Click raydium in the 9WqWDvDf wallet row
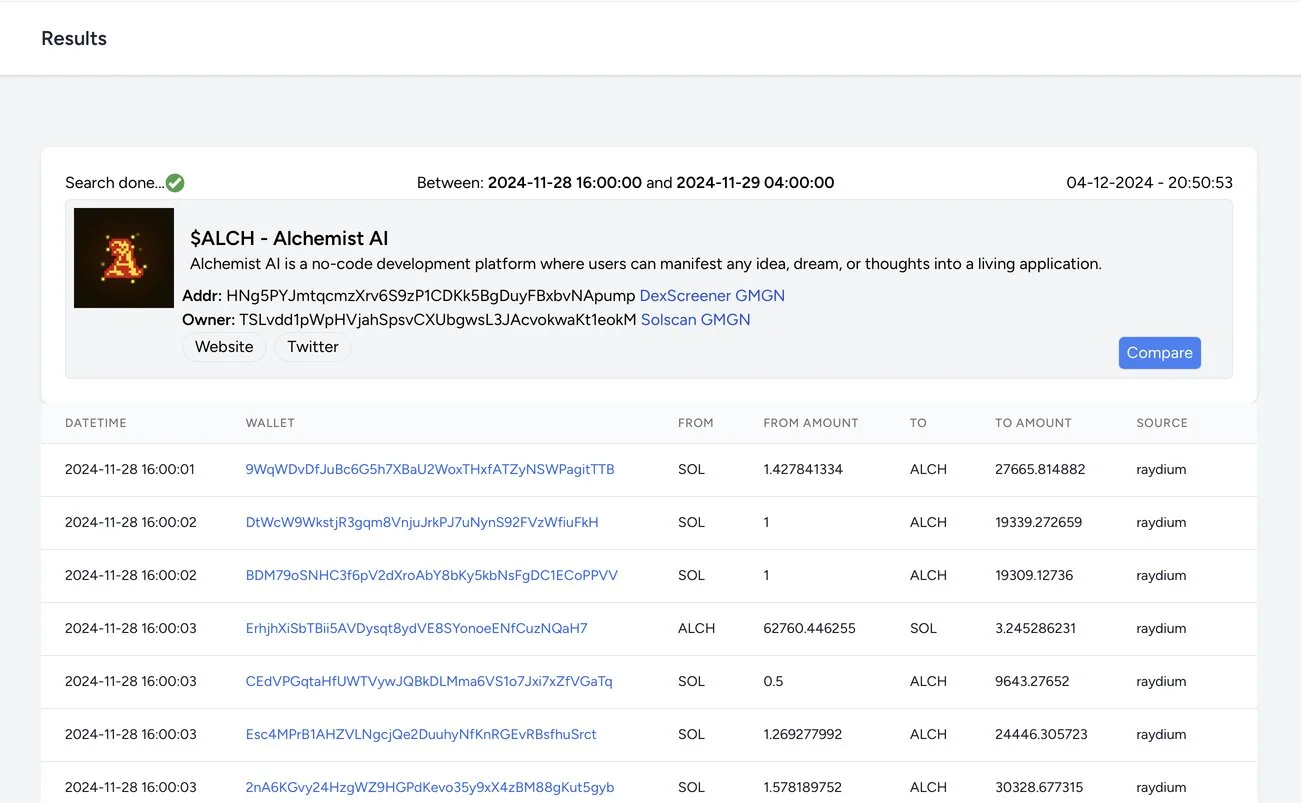 point(1161,469)
